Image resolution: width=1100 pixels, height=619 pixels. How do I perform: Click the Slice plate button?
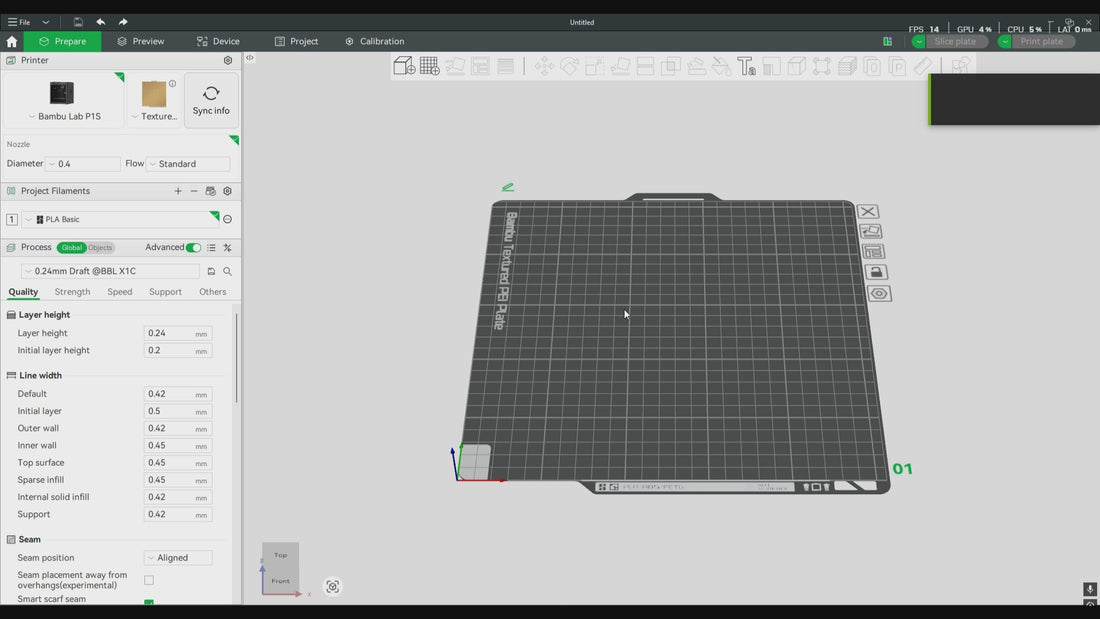[x=953, y=41]
